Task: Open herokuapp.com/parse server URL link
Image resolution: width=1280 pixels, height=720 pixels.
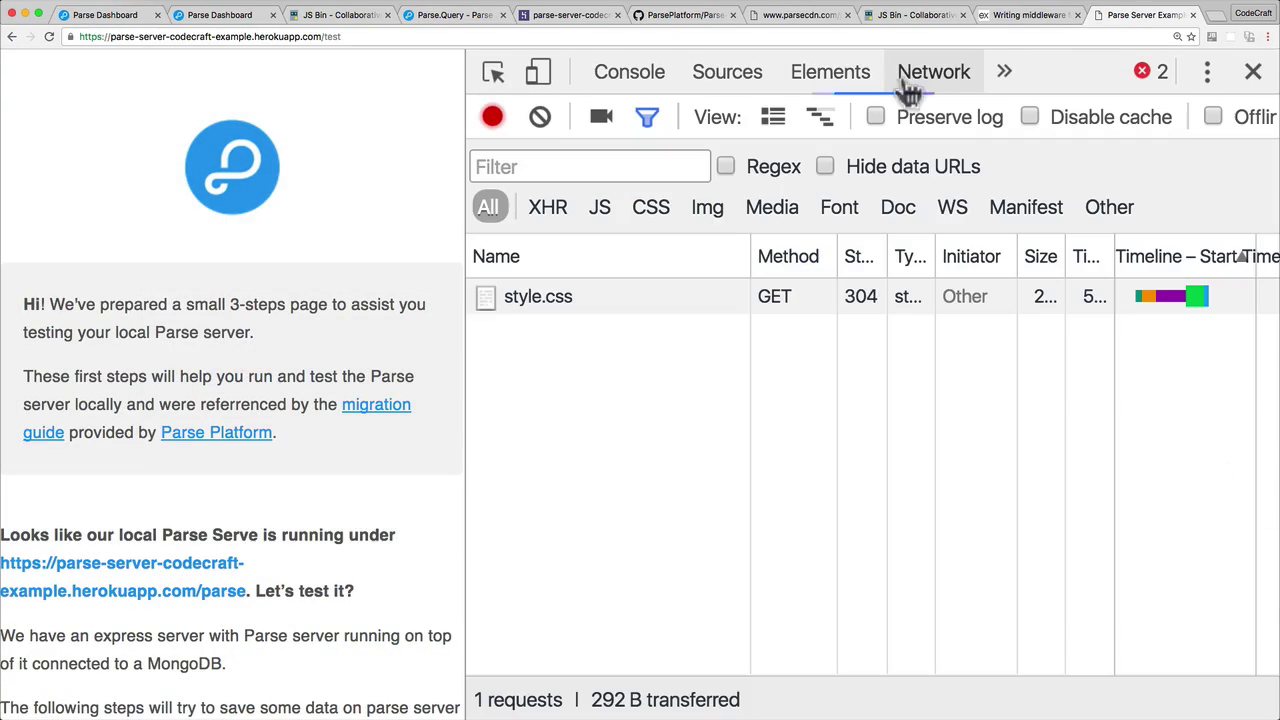Action: (x=122, y=577)
